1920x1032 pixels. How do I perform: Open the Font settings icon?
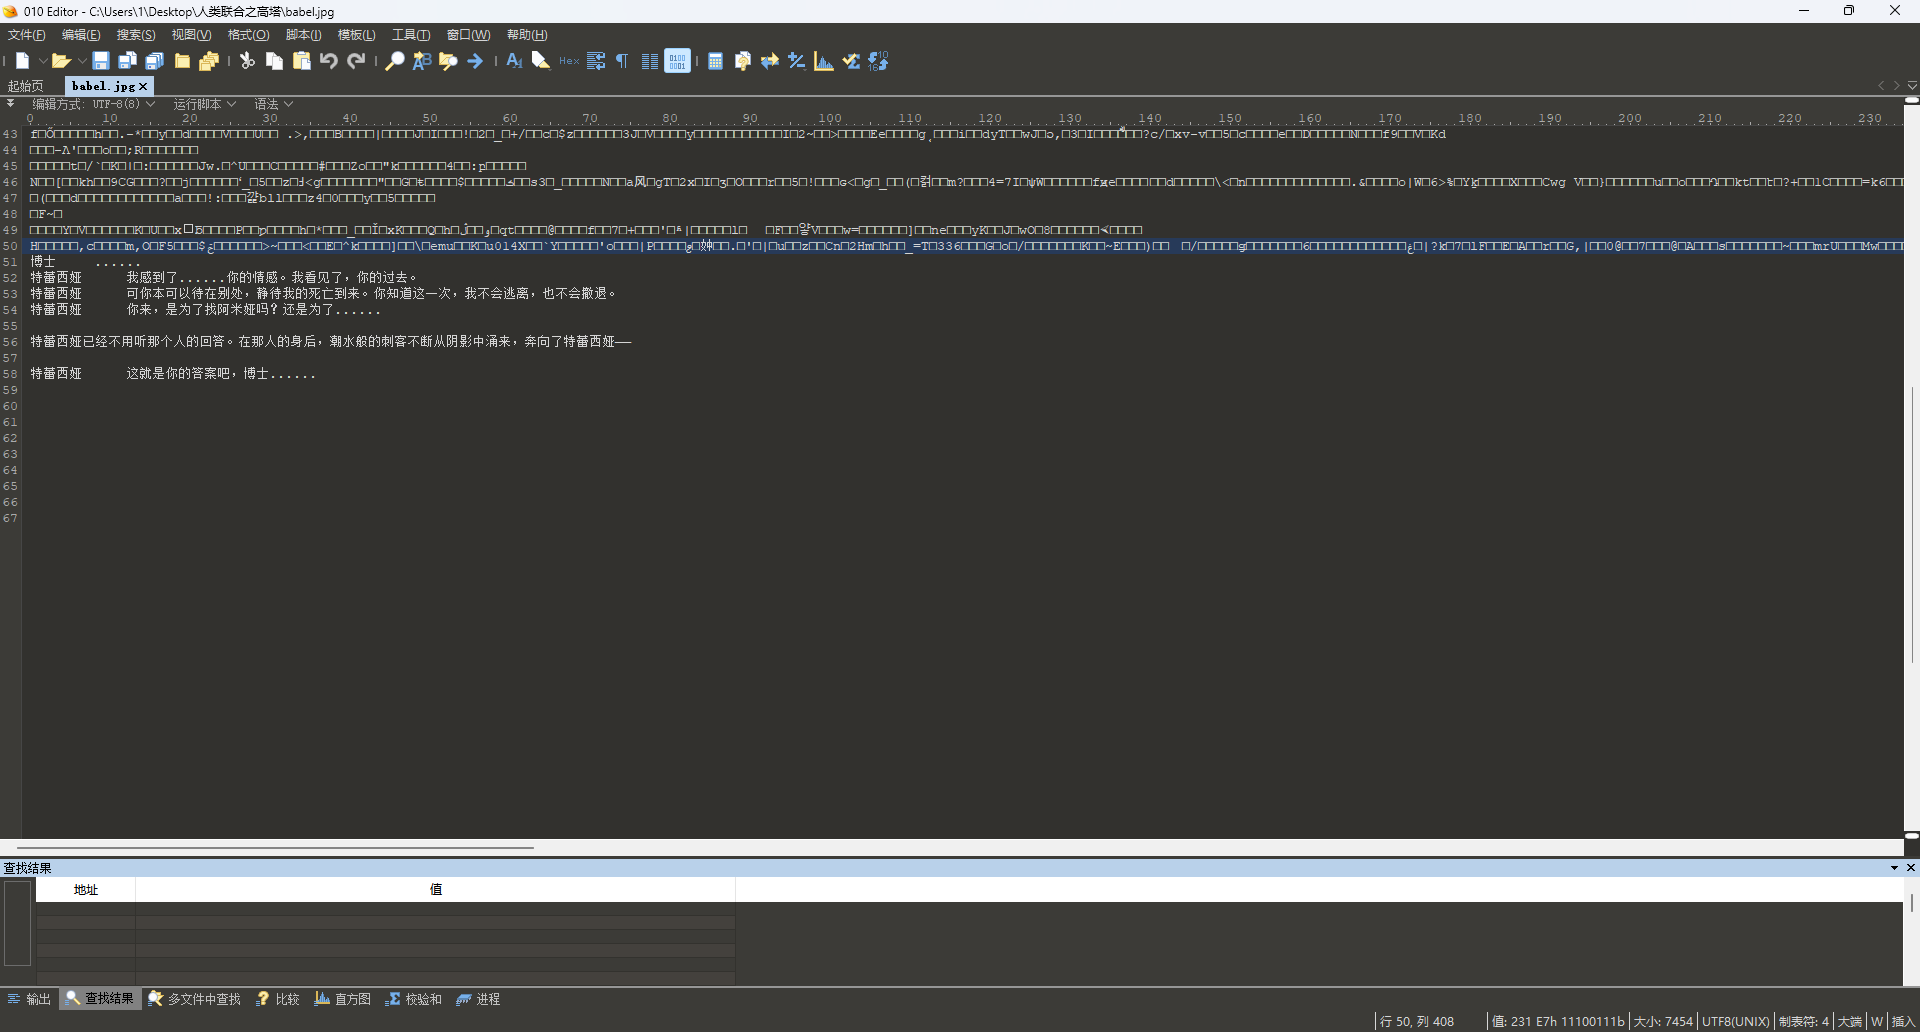(514, 61)
